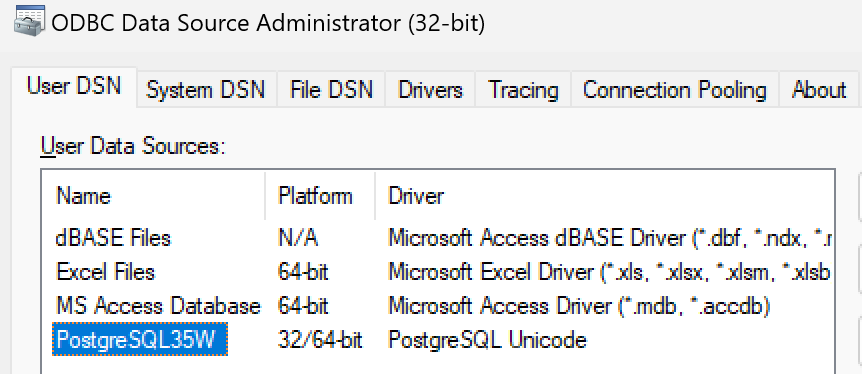Switch to Connection Pooling tab

(675, 90)
